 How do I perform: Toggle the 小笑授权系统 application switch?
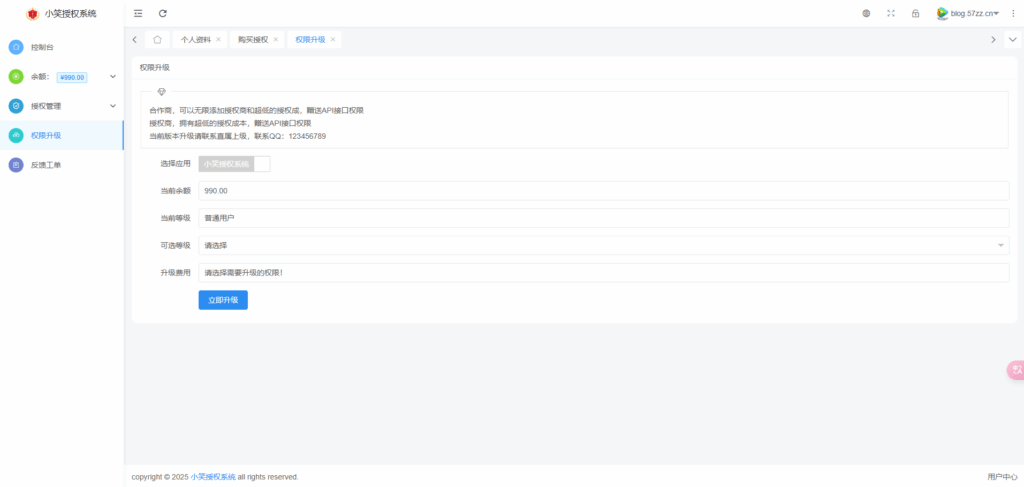234,163
